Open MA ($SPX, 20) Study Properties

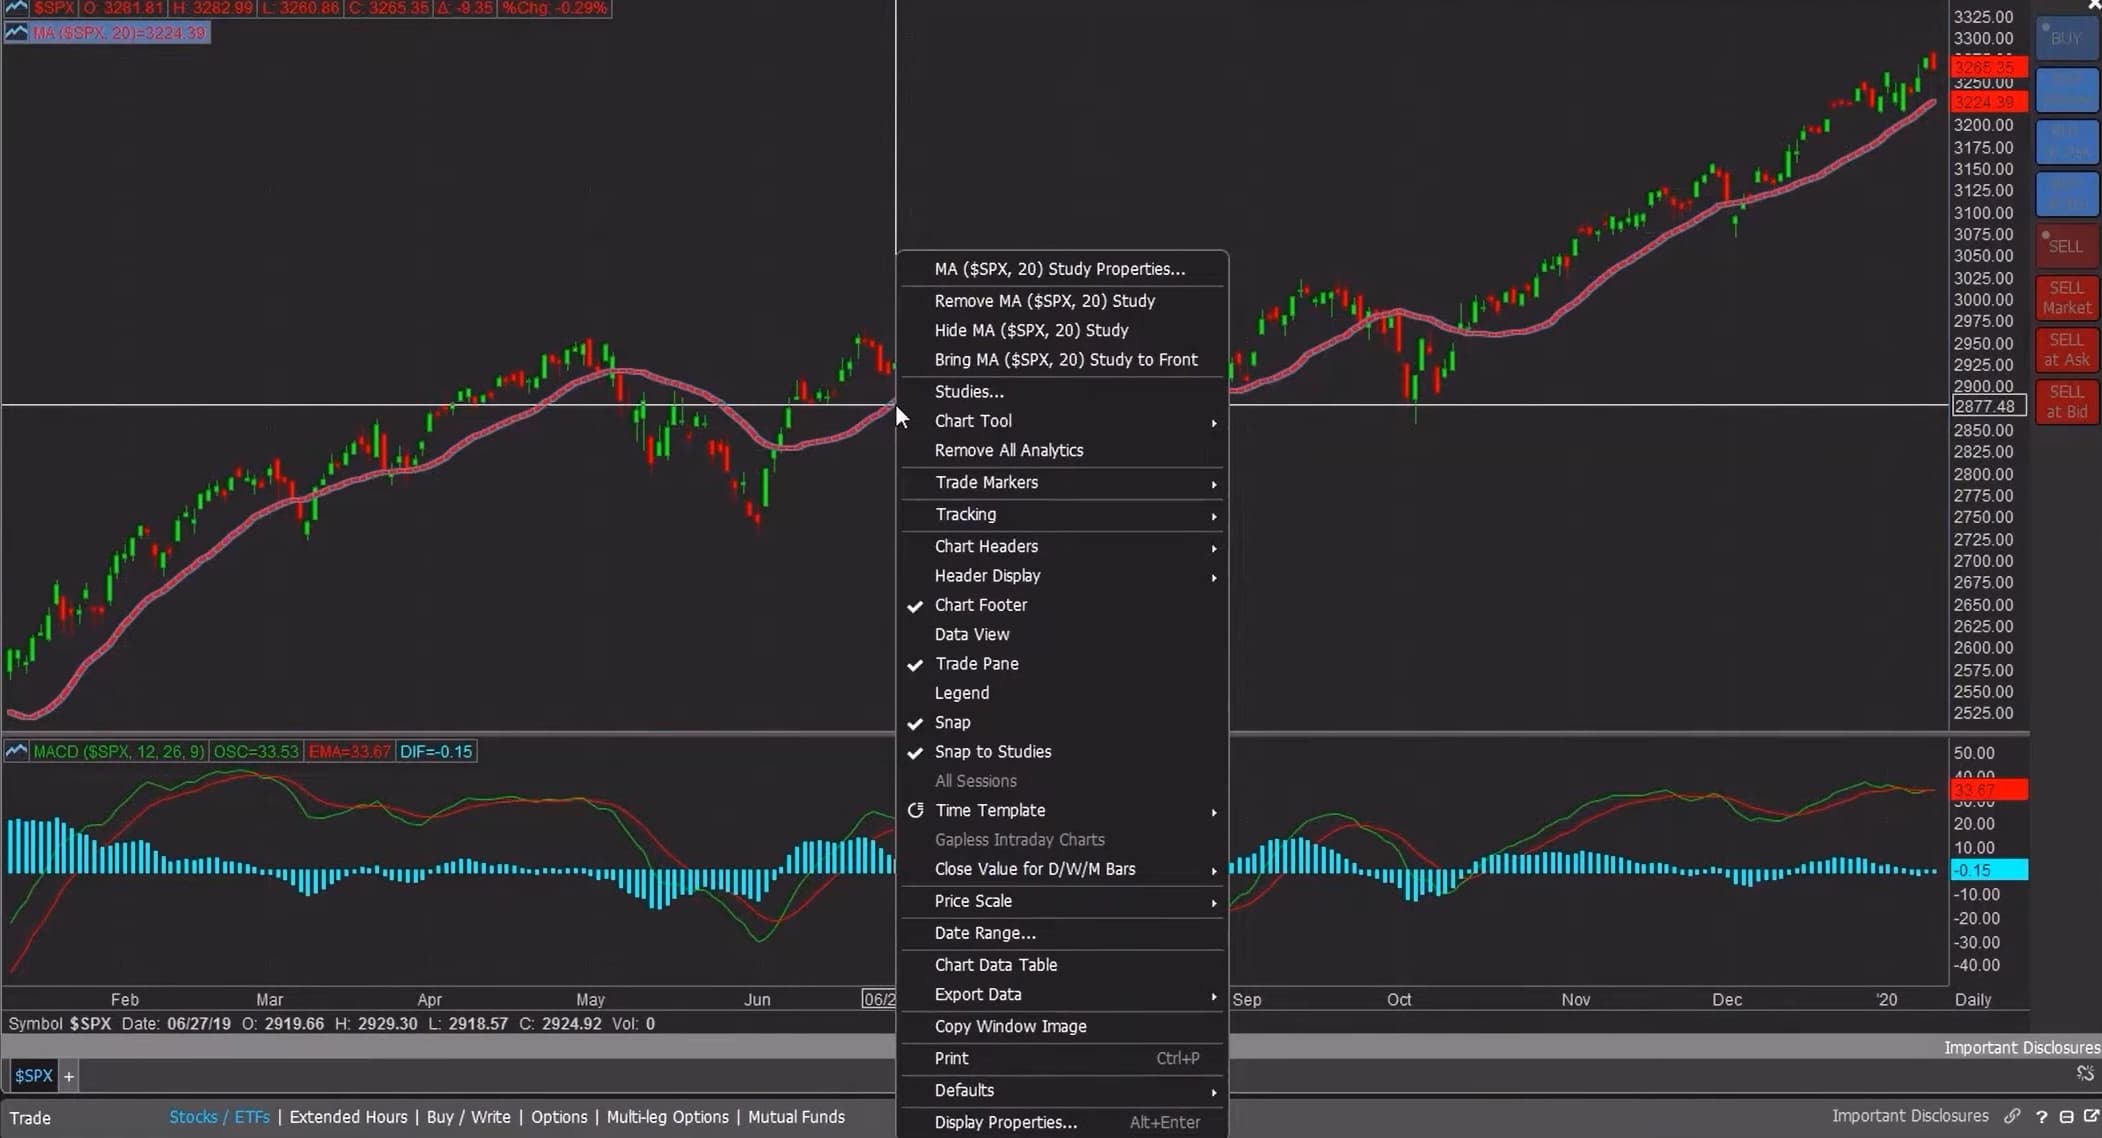(1062, 269)
